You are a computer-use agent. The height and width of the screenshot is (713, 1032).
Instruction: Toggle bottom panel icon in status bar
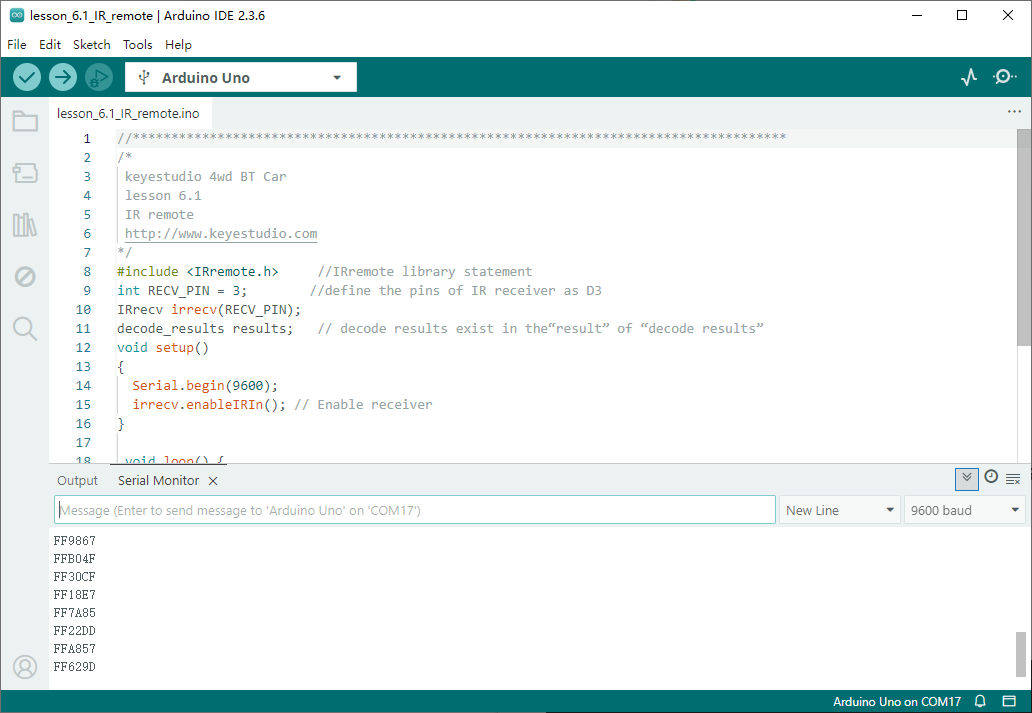1009,701
